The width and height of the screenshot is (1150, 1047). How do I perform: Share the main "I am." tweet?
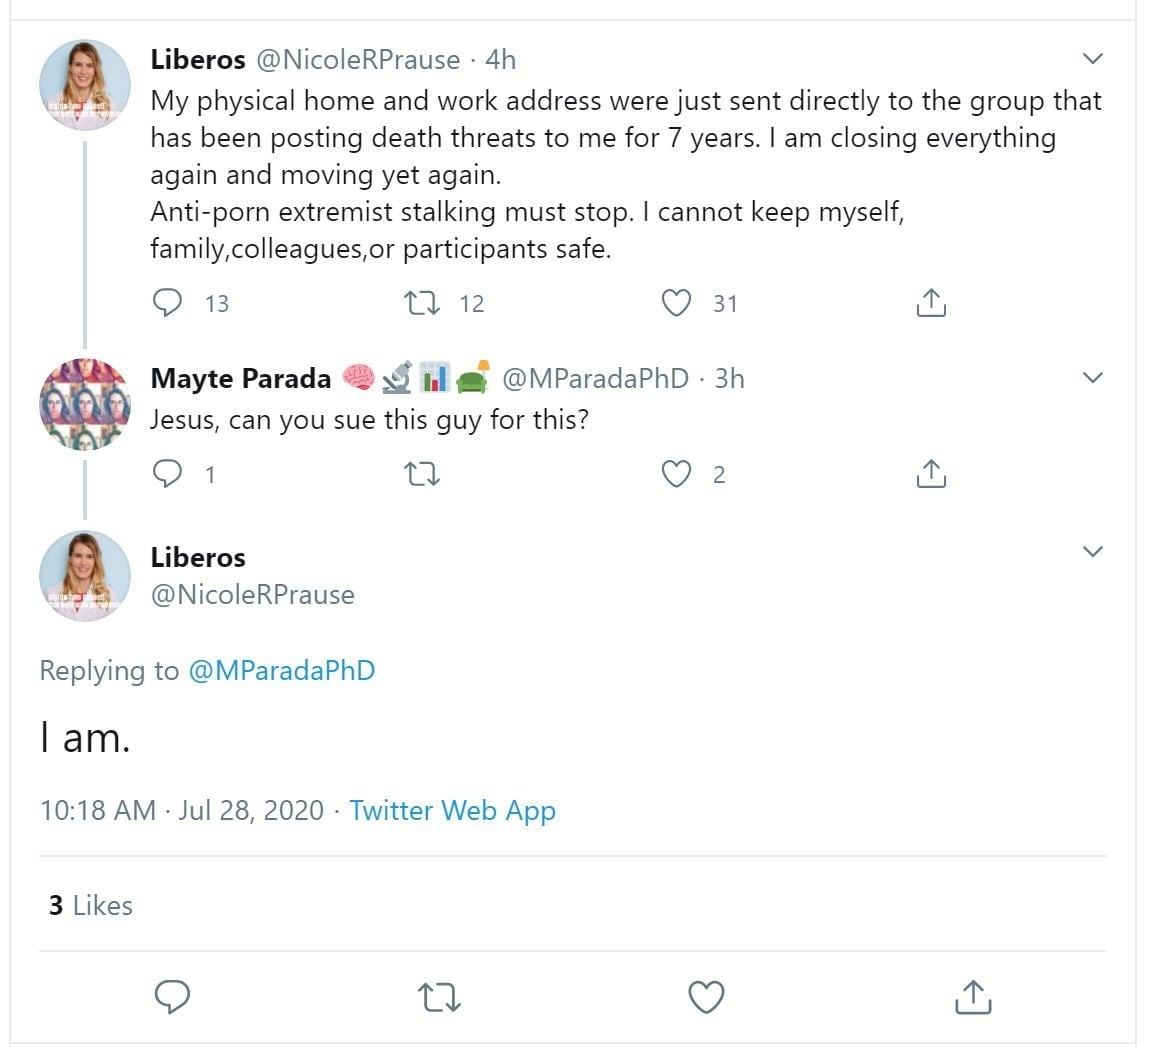point(972,996)
